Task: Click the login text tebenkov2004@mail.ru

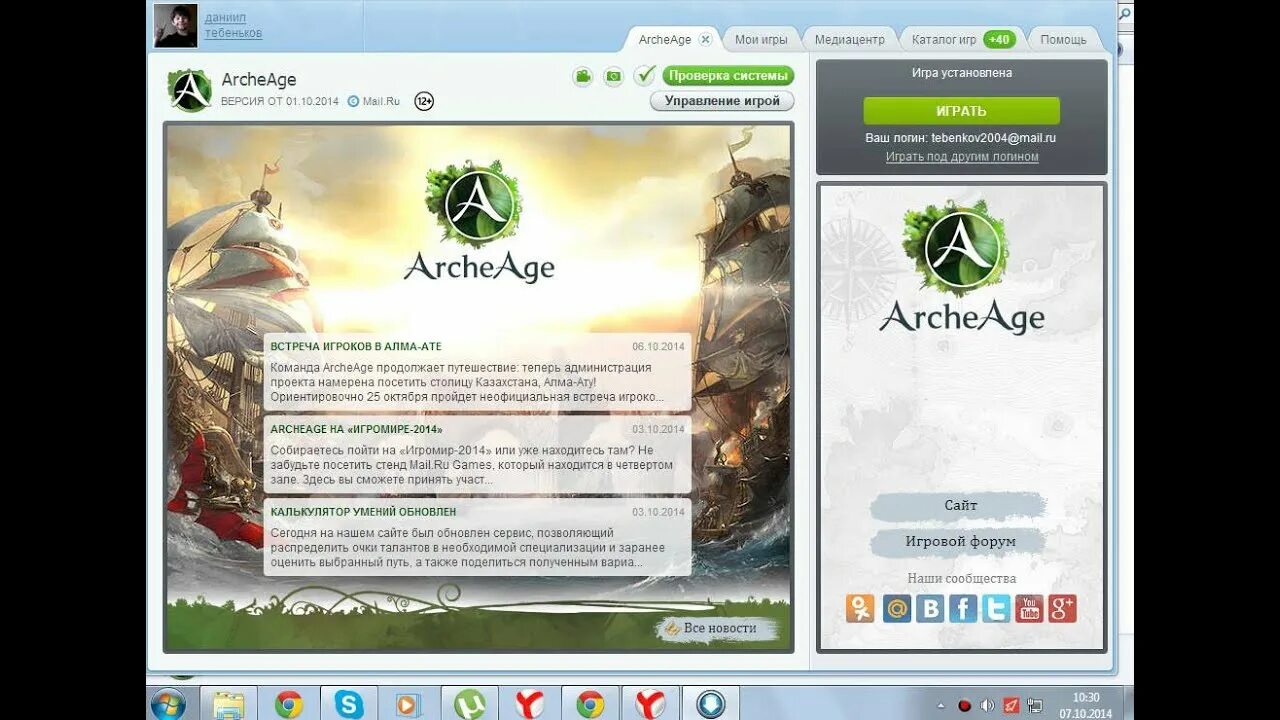Action: [993, 138]
